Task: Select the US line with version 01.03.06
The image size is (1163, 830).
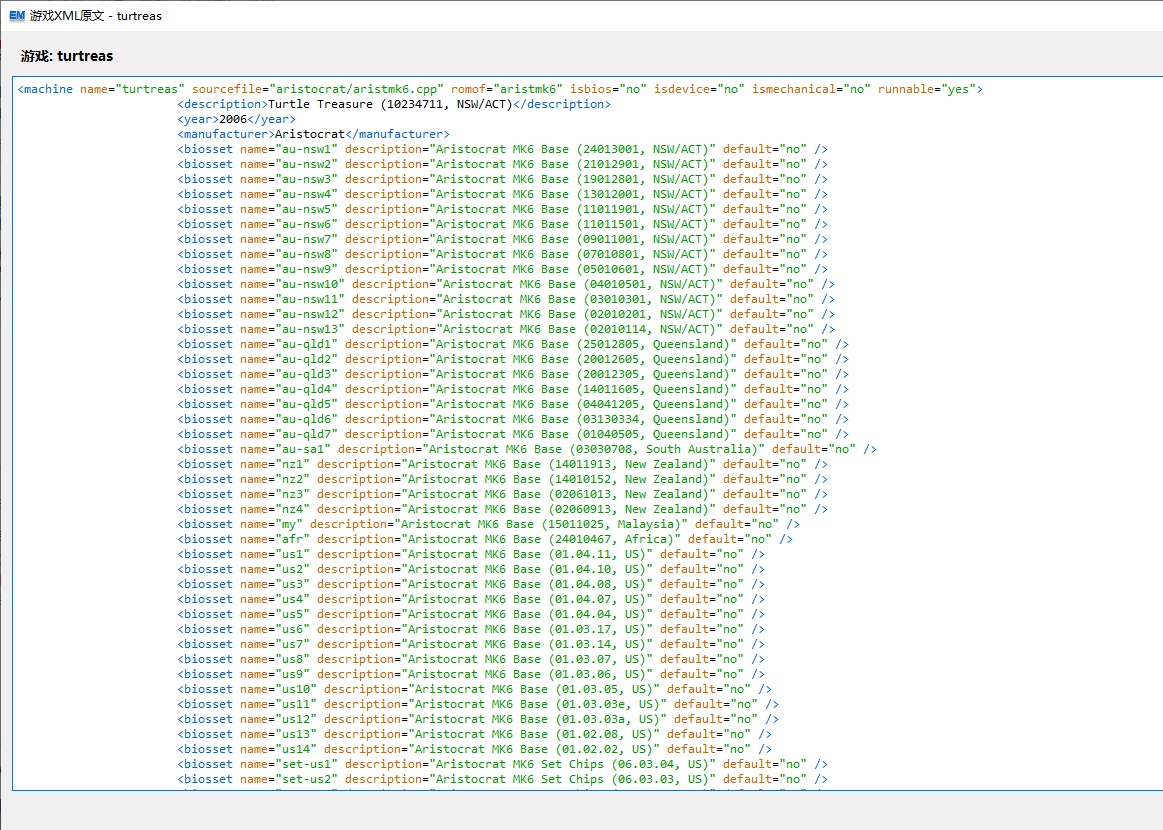Action: point(471,673)
